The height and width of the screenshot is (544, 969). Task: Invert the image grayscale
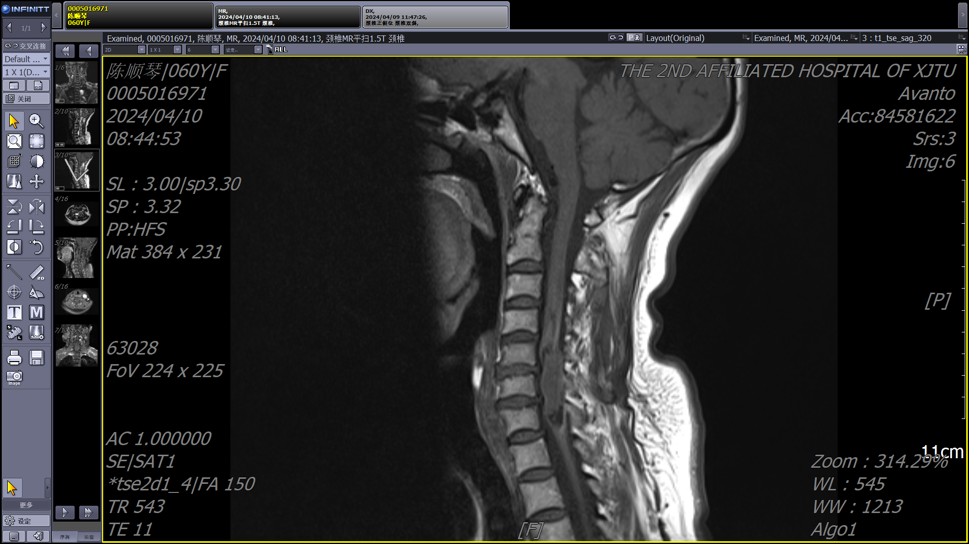click(14, 247)
